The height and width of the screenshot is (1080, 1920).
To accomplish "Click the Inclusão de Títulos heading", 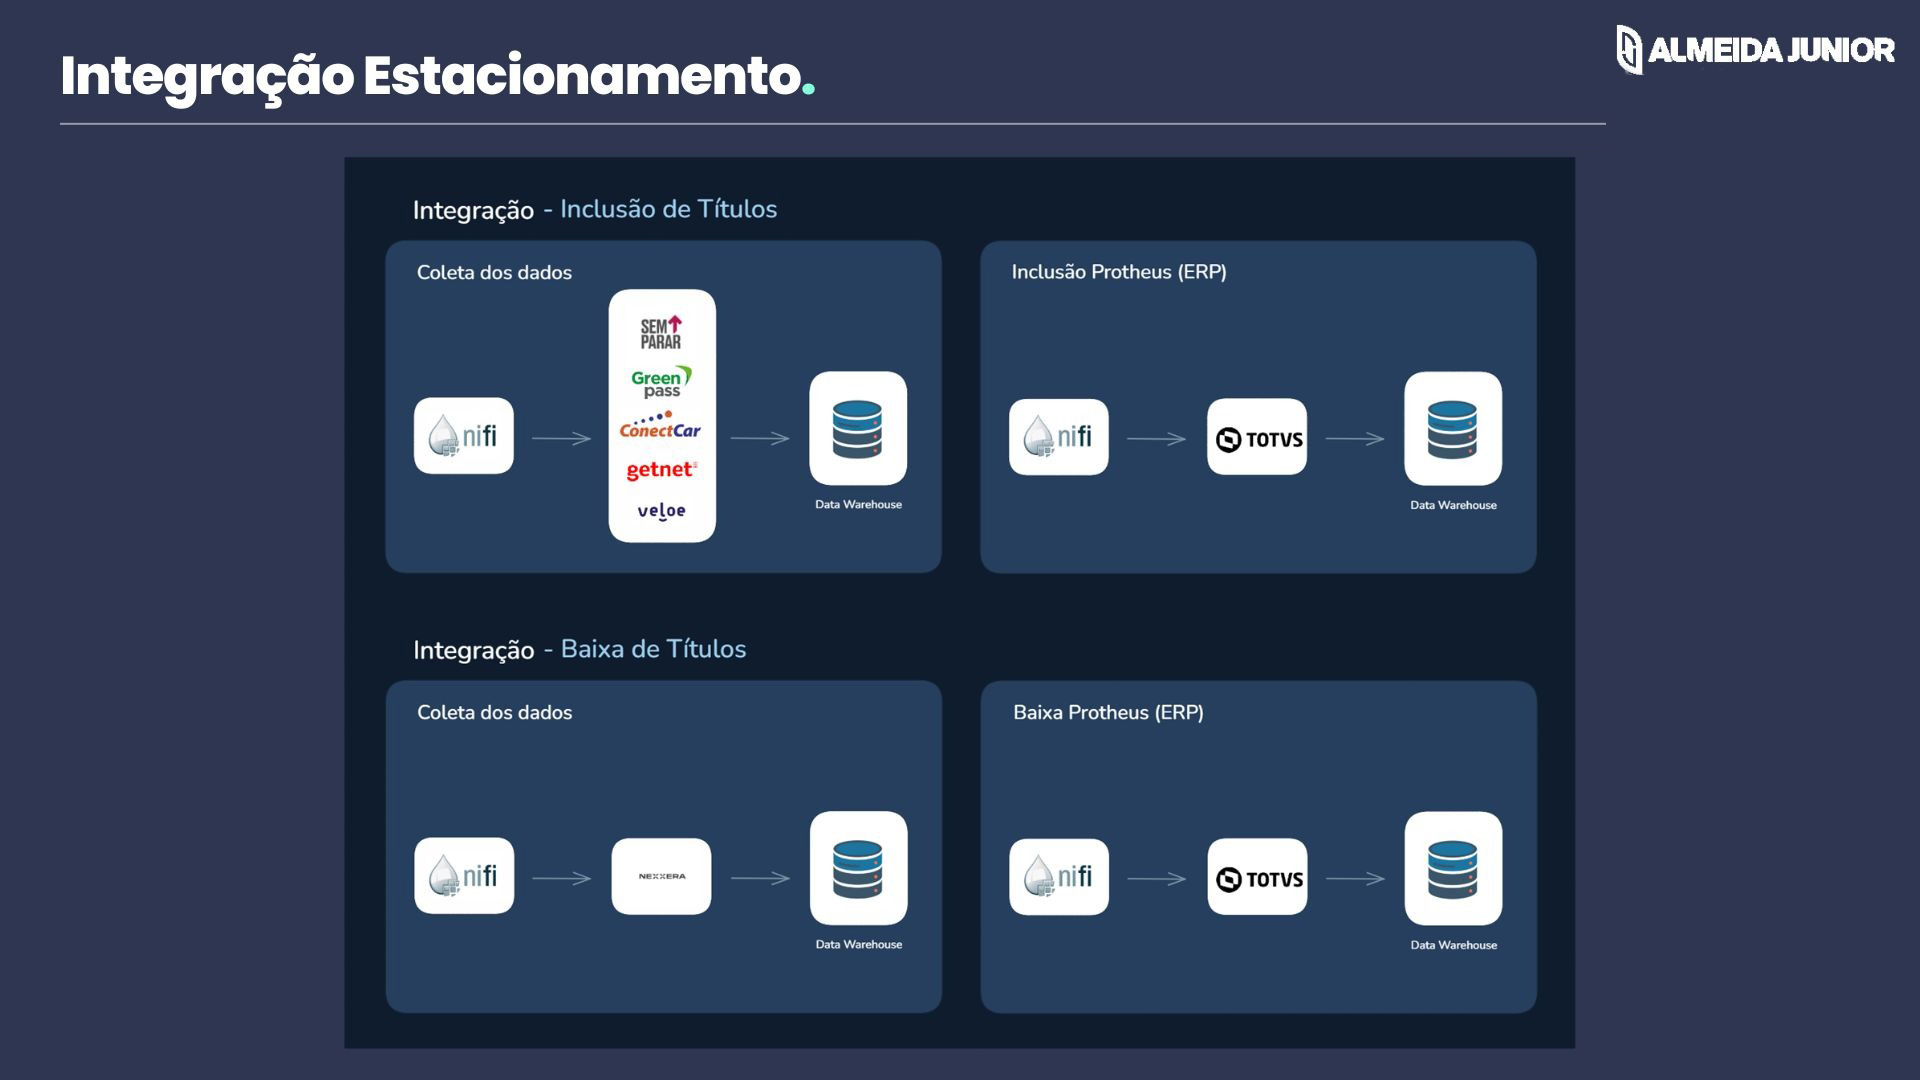I will (668, 209).
